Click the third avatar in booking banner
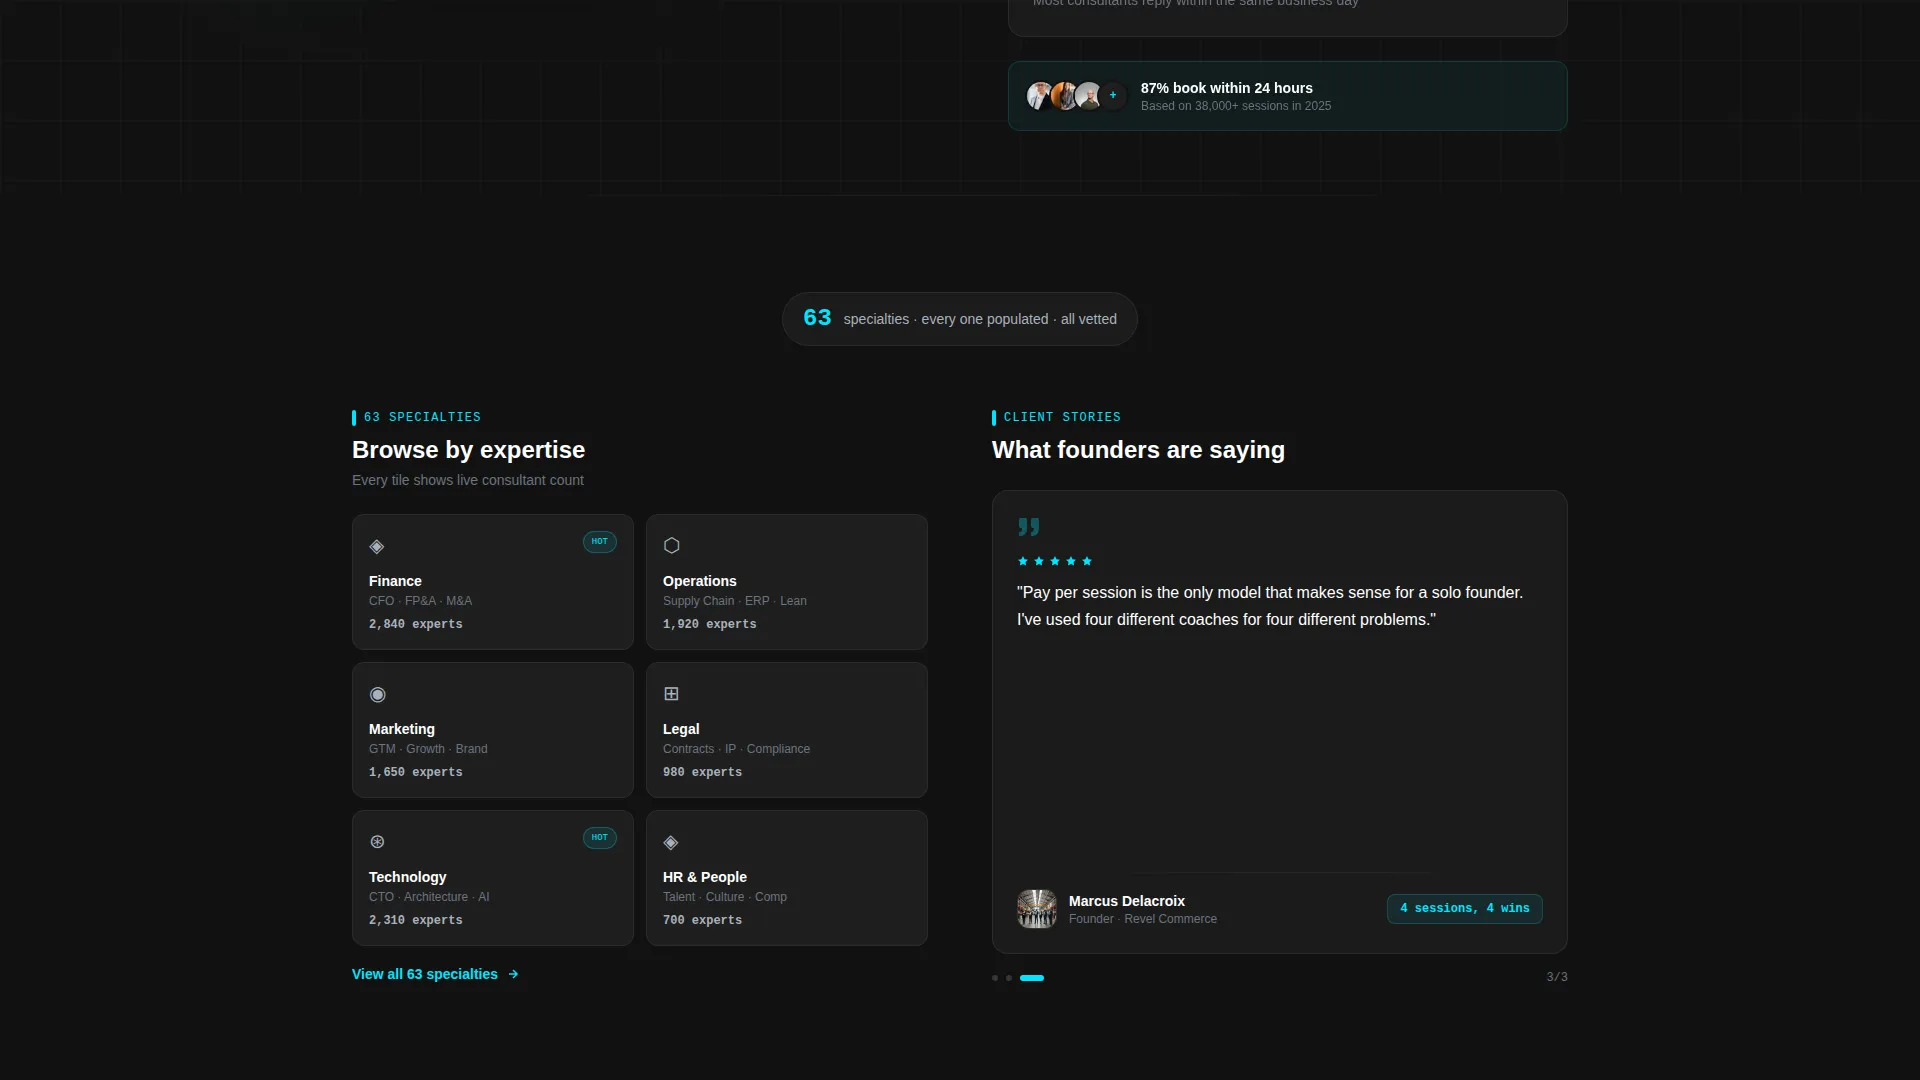 click(x=1088, y=95)
